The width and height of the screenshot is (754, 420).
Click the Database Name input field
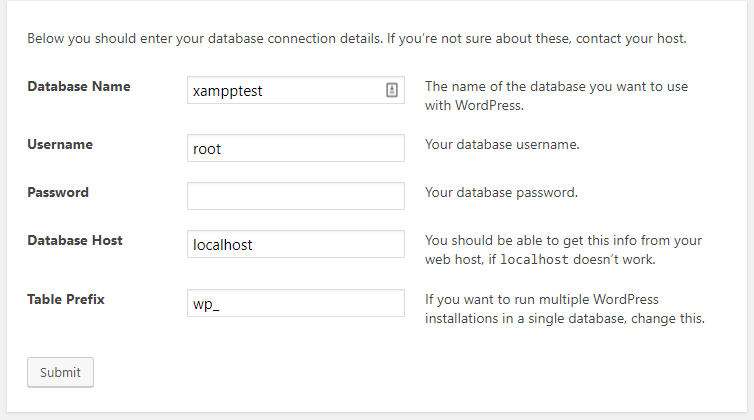[x=296, y=90]
